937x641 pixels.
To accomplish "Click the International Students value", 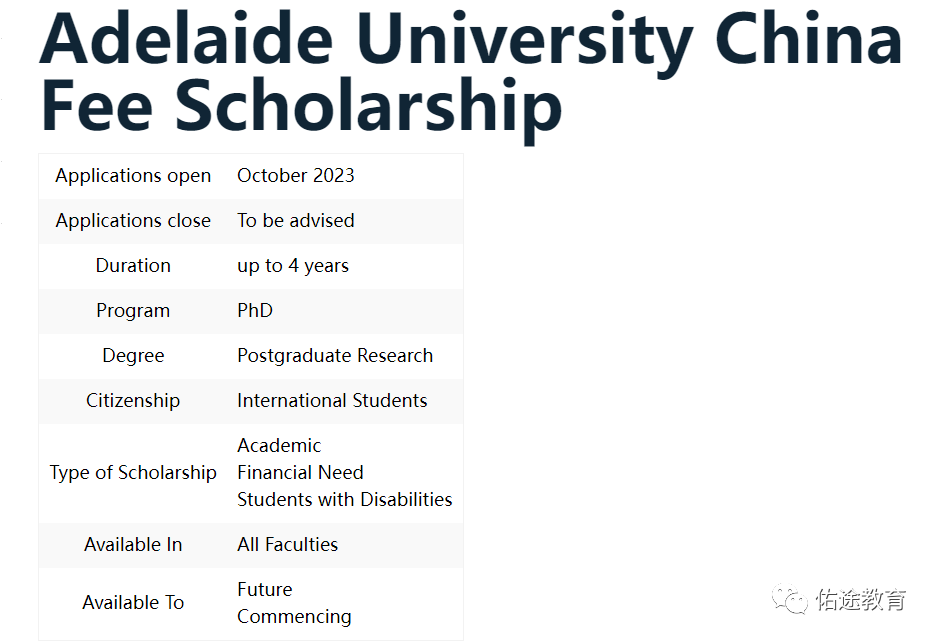I will (332, 400).
